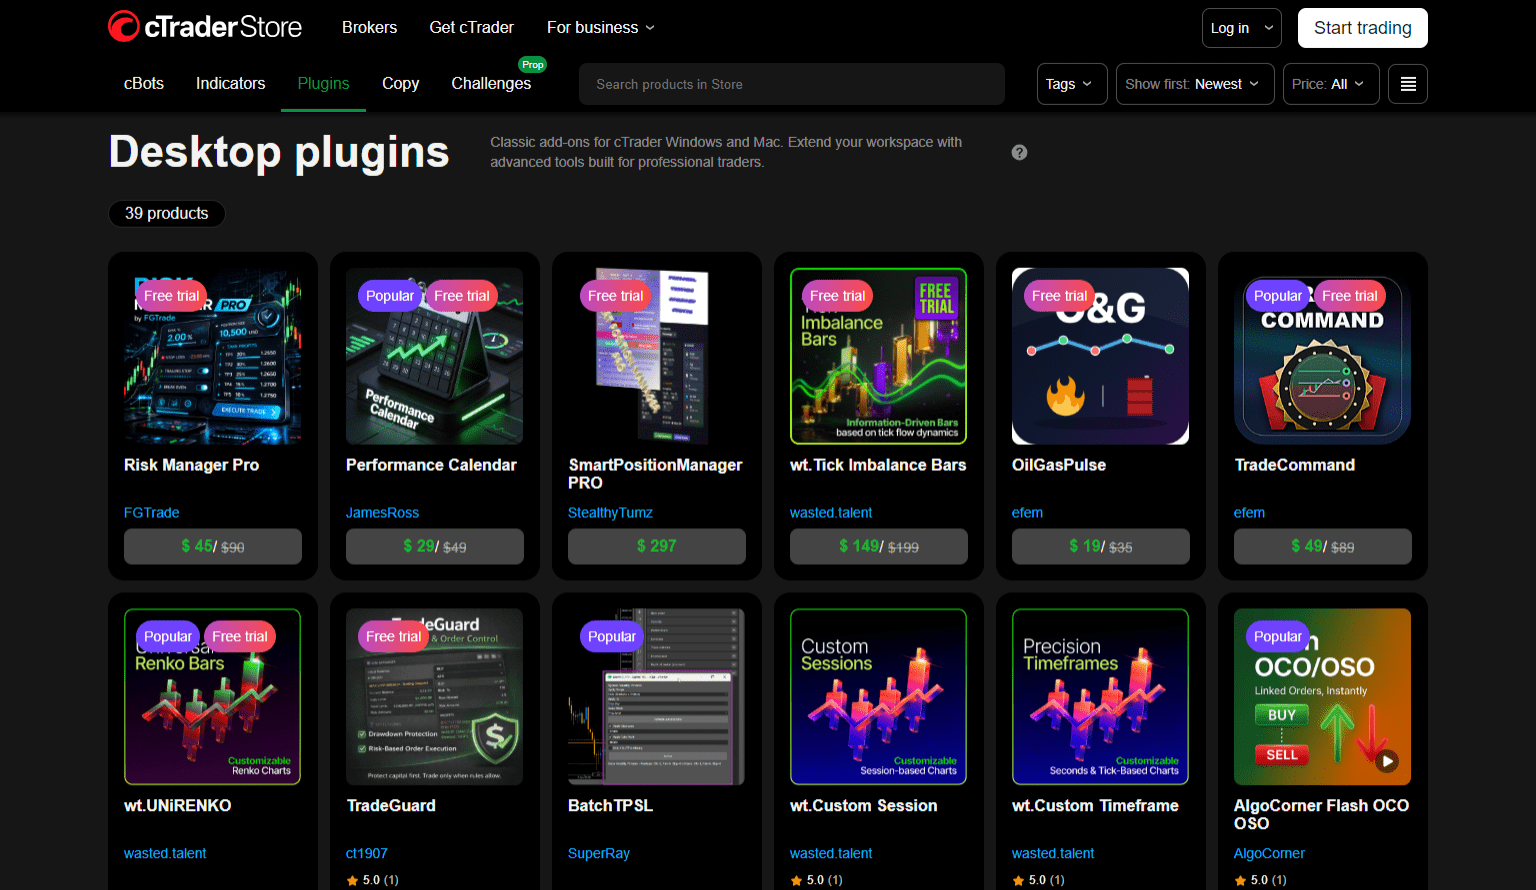1536x890 pixels.
Task: Click the Free trial badge on OilGasPulse
Action: point(1059,295)
